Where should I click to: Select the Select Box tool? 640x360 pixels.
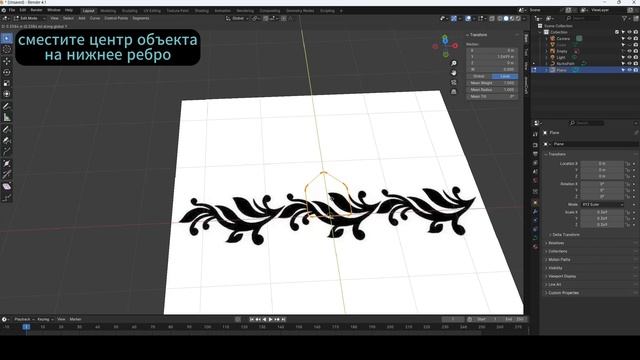point(7,38)
